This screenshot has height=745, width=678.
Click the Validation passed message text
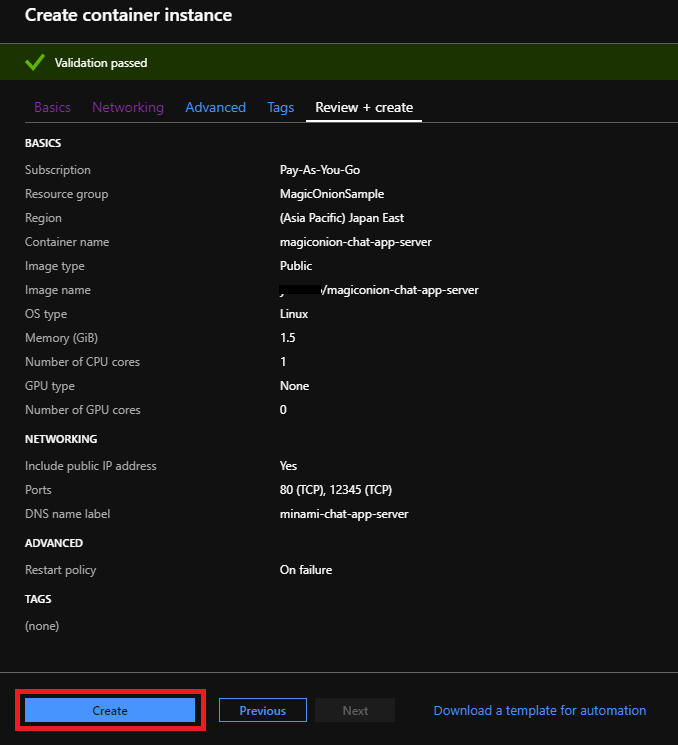tap(101, 63)
